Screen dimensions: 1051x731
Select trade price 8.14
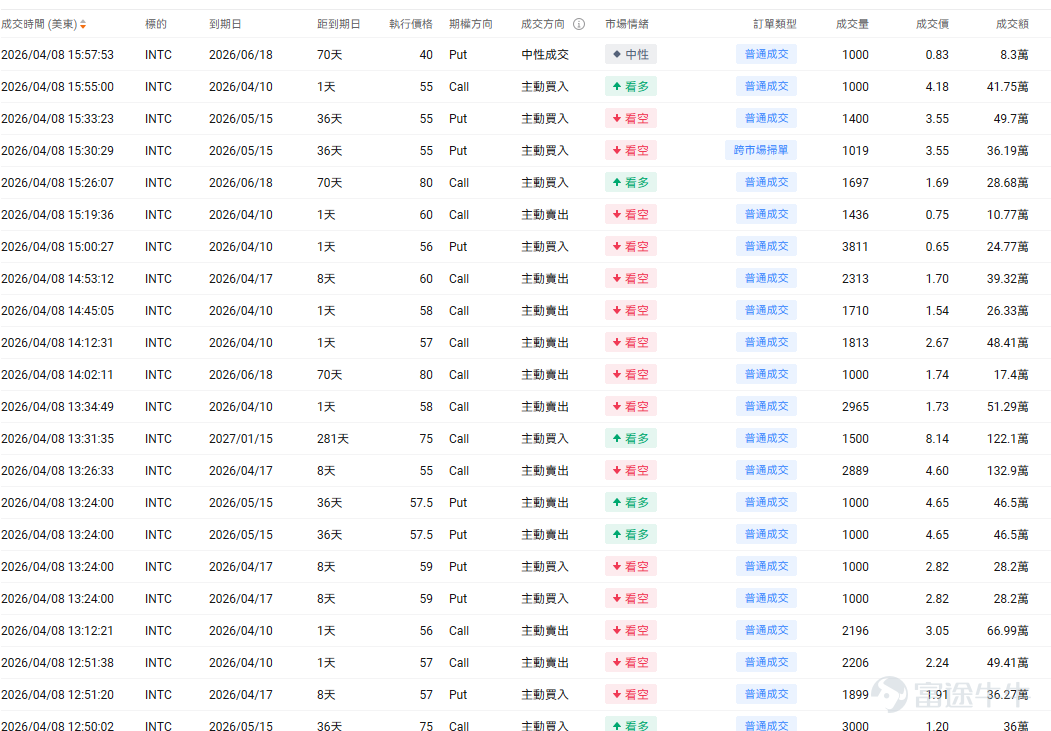pyautogui.click(x=937, y=439)
